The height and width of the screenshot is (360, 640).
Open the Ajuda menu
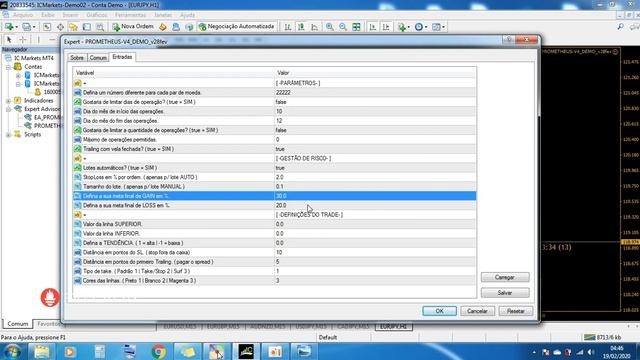pos(187,15)
